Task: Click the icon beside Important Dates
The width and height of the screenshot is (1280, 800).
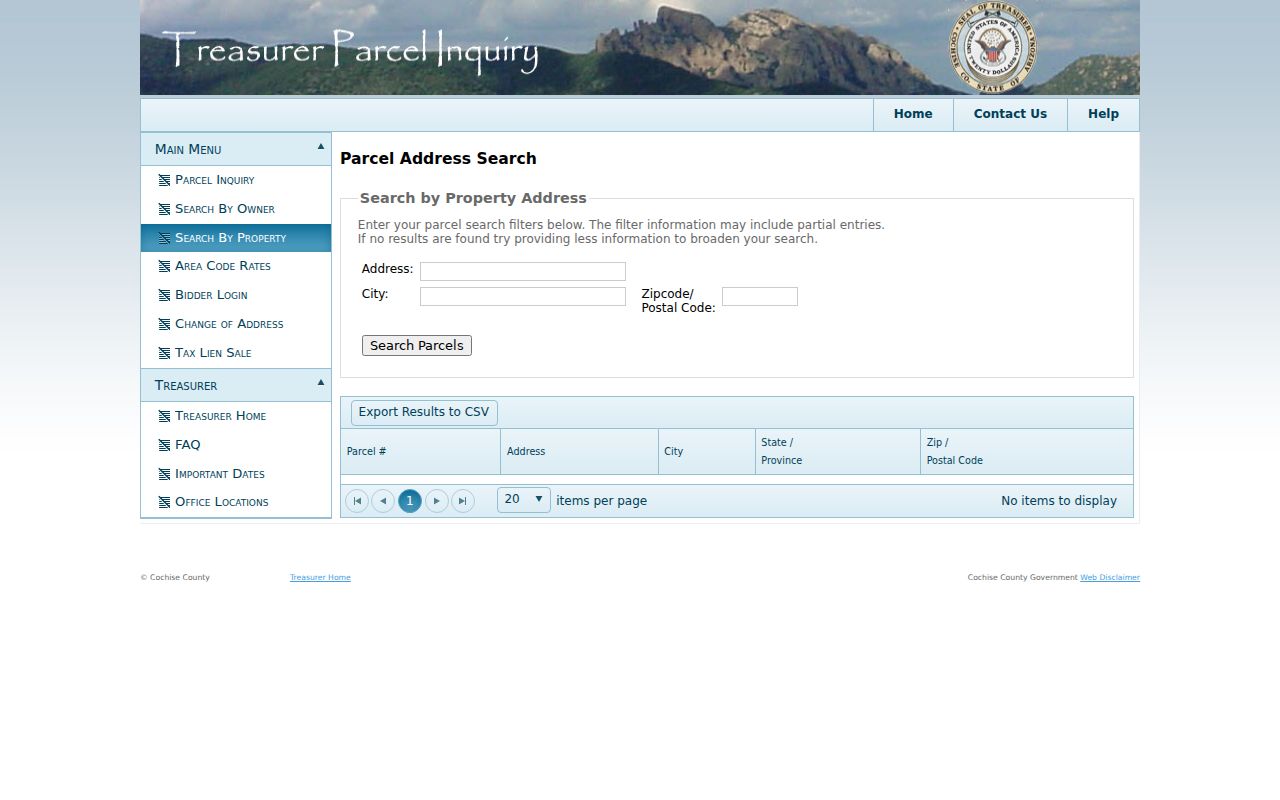Action: [164, 474]
